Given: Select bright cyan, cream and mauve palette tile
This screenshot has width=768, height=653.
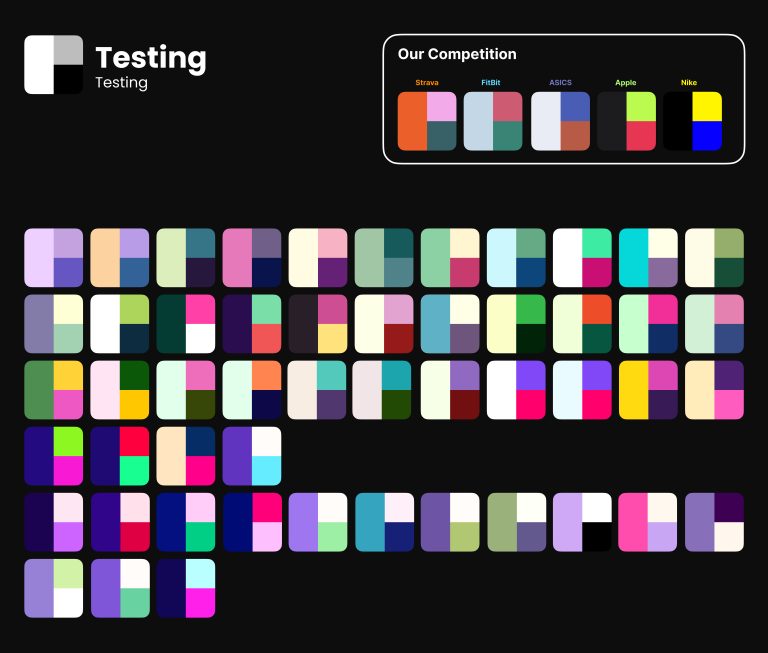Looking at the screenshot, I should pos(648,258).
